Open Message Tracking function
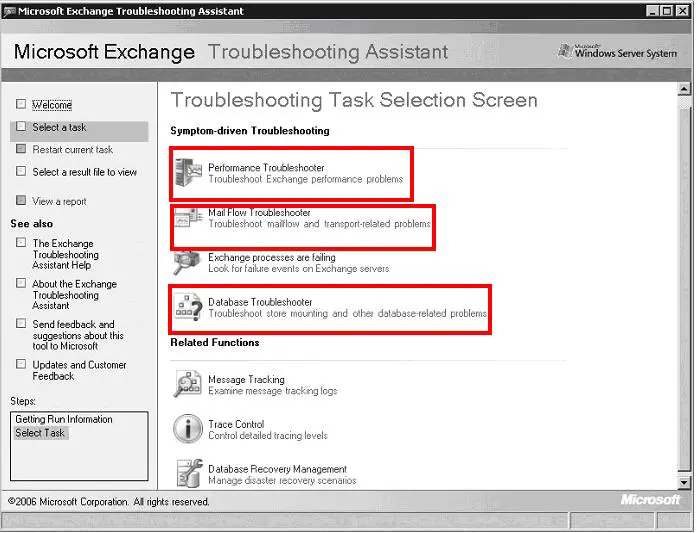This screenshot has width=697, height=533. [246, 380]
